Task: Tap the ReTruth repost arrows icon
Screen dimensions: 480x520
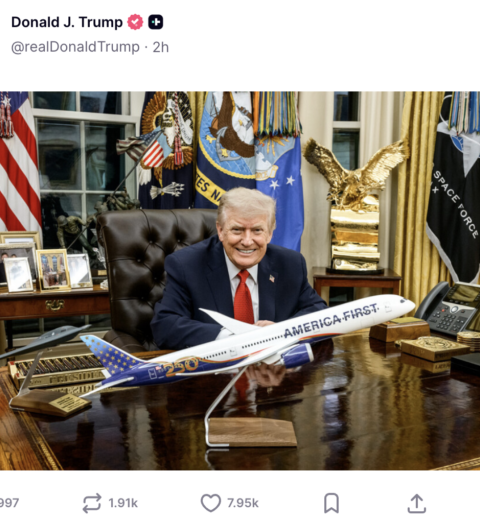Action: tap(92, 503)
